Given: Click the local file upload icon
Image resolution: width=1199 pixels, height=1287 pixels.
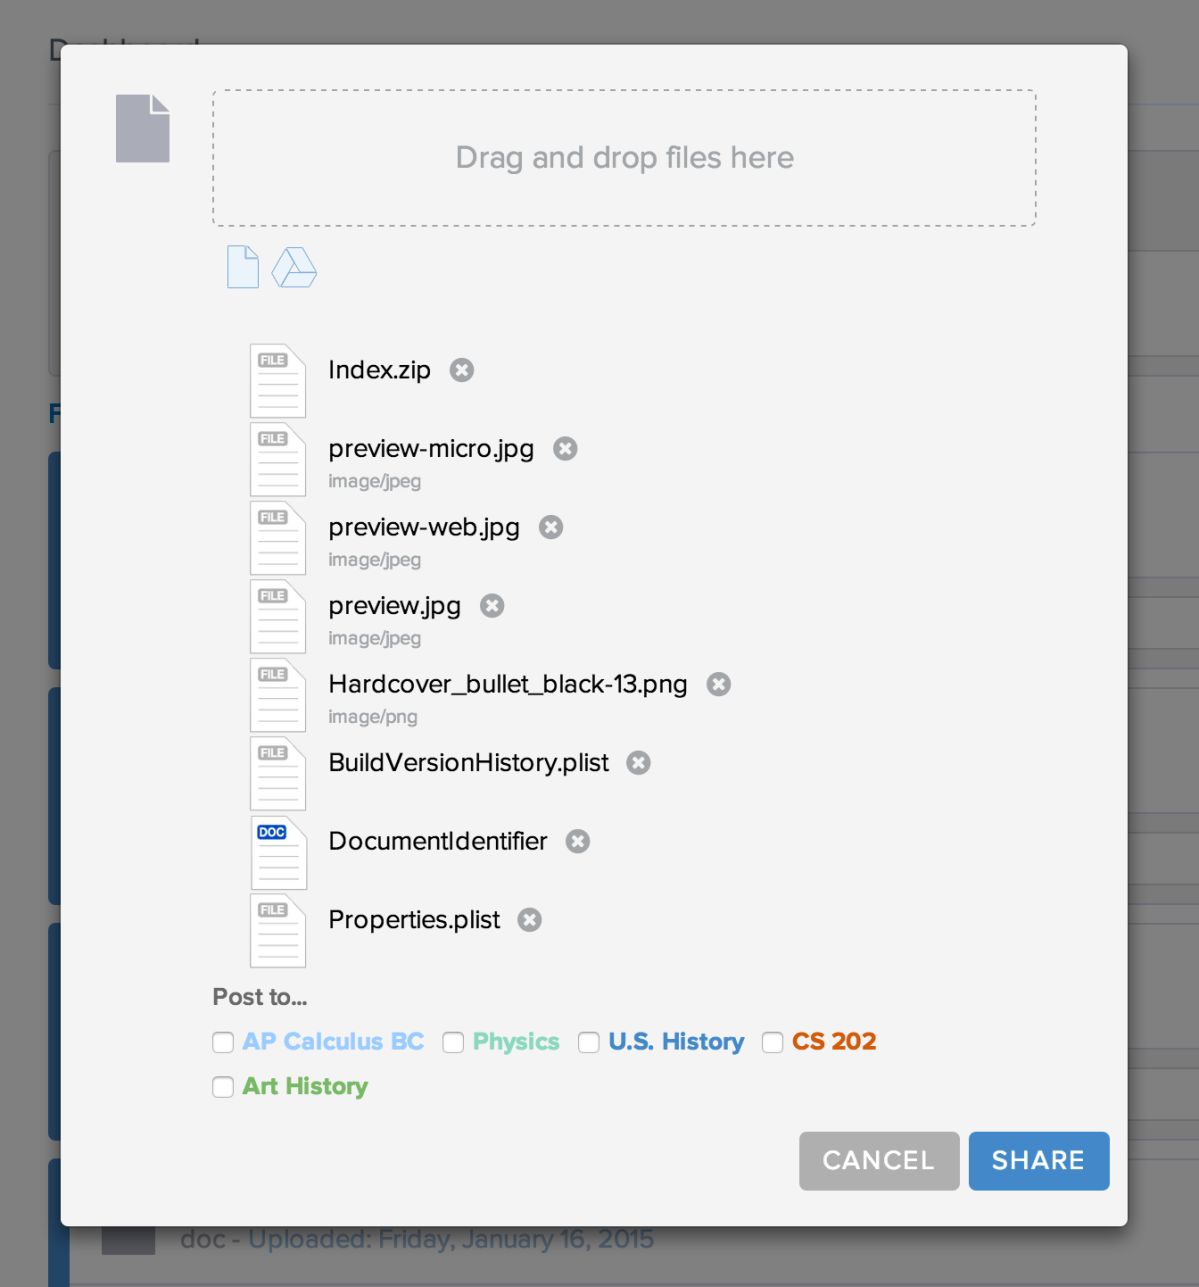Looking at the screenshot, I should point(243,267).
